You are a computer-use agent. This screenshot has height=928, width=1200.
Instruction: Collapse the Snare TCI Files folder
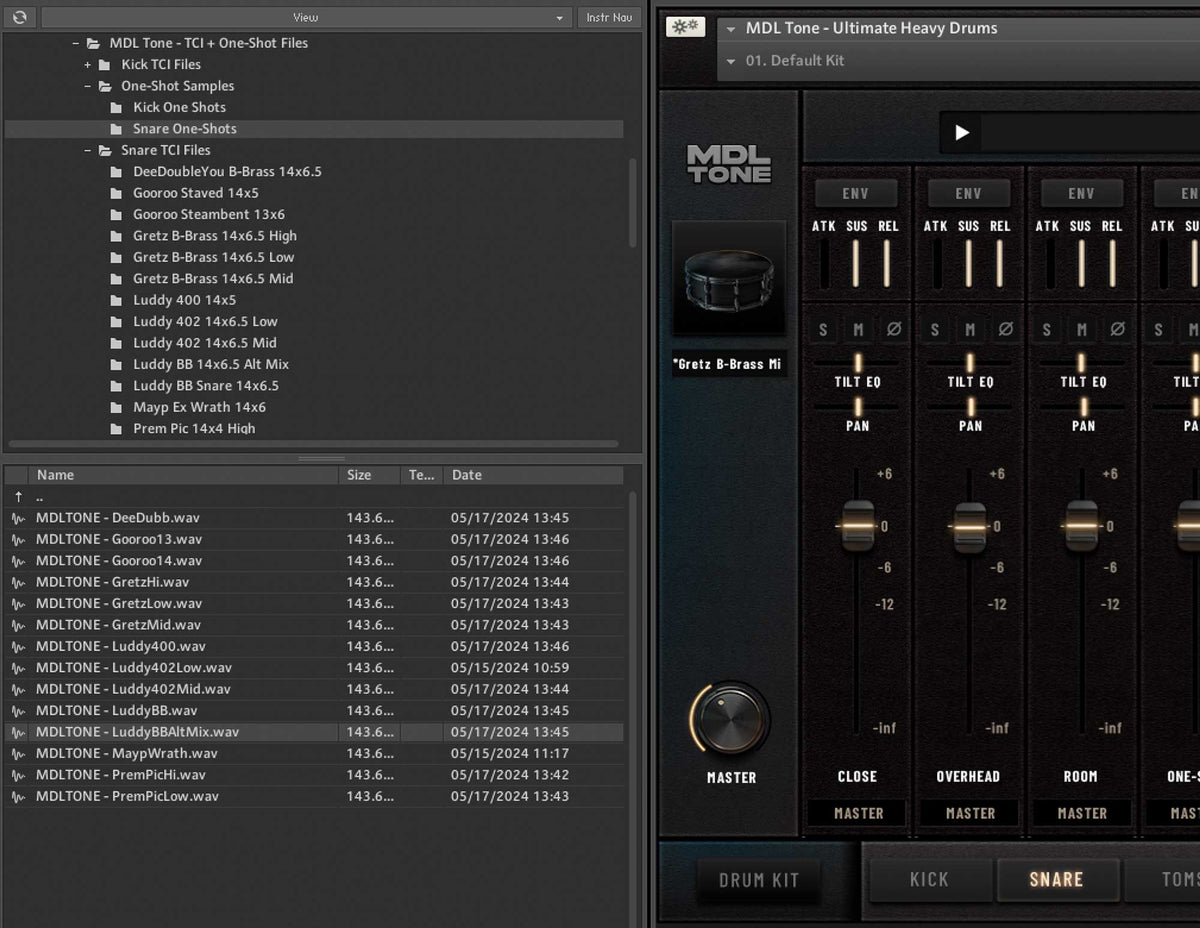tap(88, 150)
